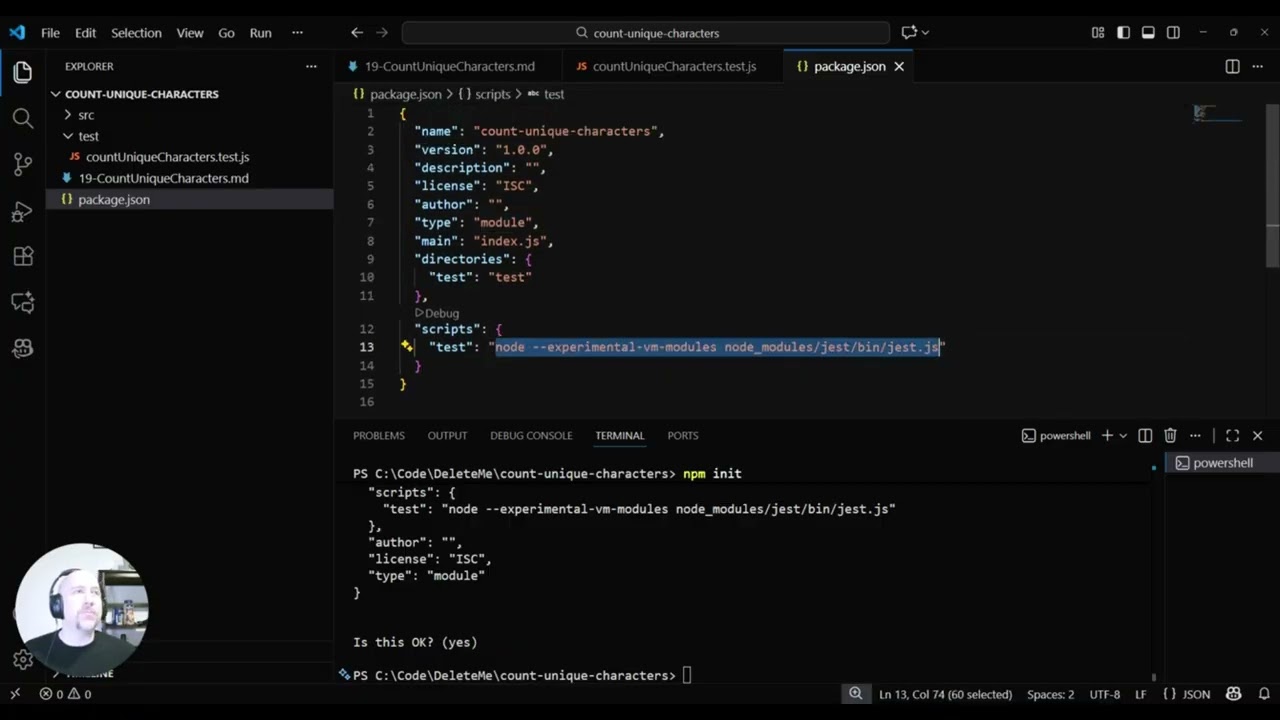Change end of line sequence LF

(1141, 694)
